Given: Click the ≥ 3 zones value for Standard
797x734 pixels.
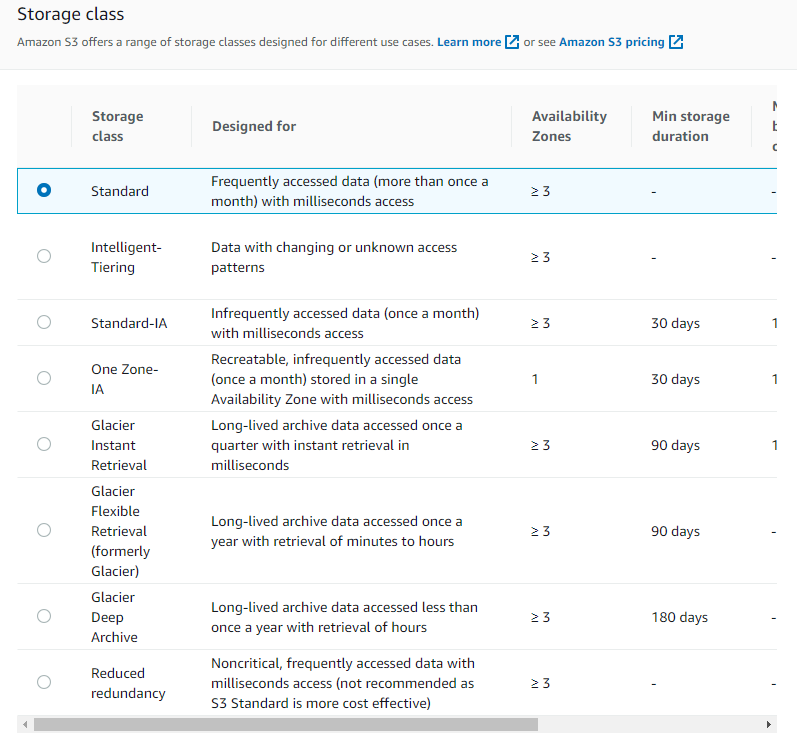Looking at the screenshot, I should (540, 191).
